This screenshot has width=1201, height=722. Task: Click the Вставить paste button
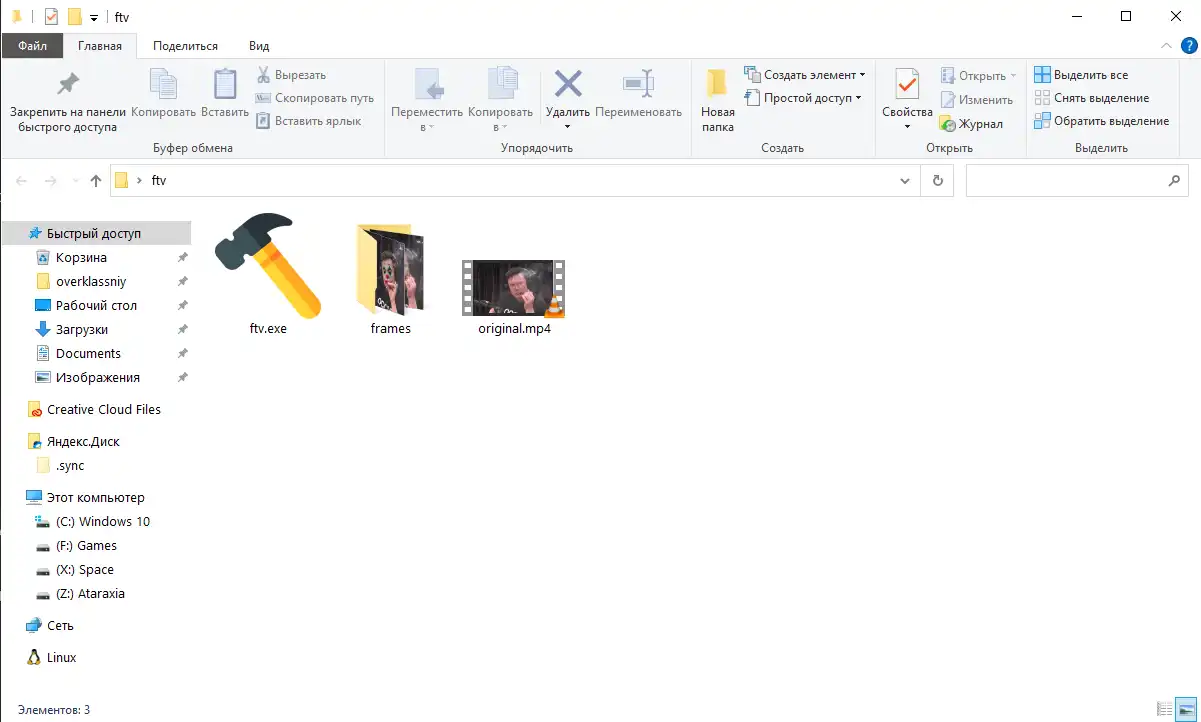click(225, 95)
